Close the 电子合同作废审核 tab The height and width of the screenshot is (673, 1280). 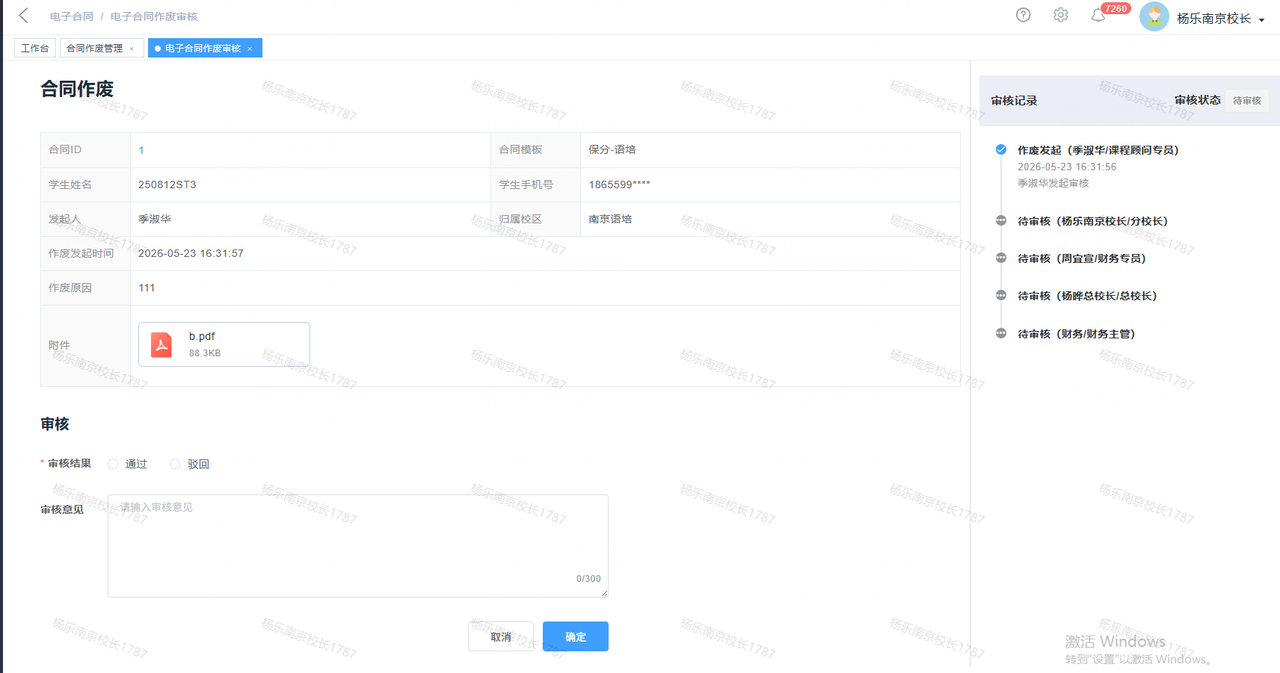[x=249, y=48]
